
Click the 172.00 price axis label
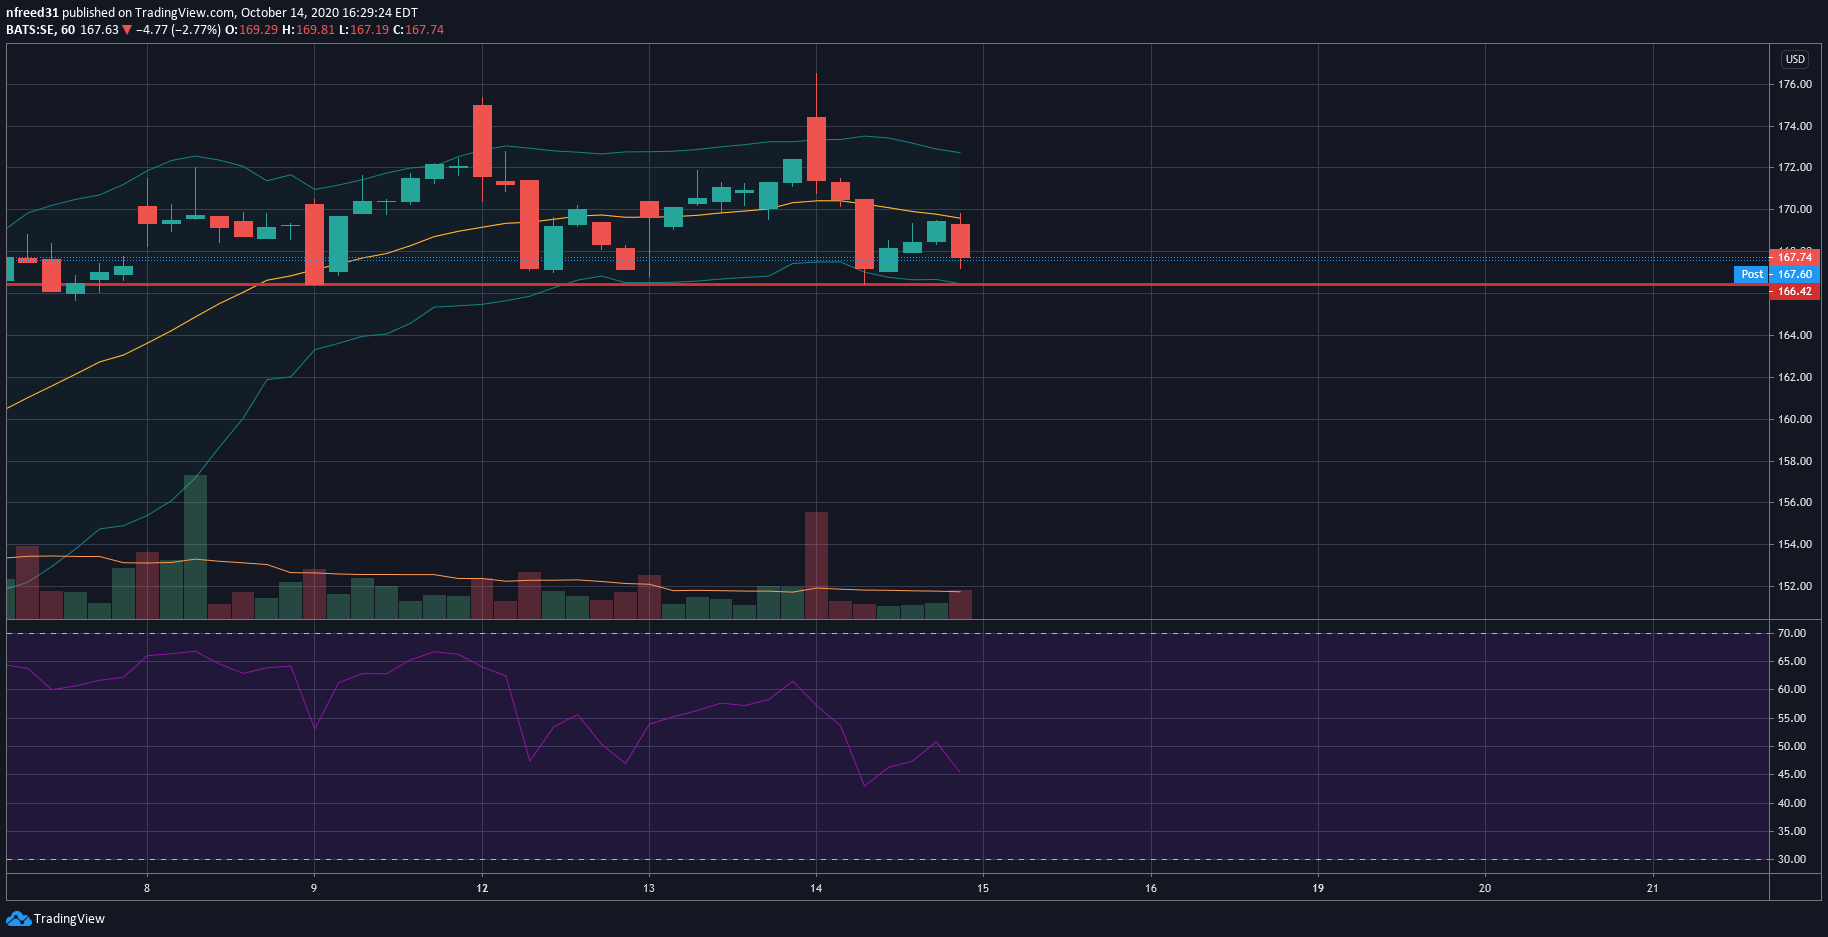[1794, 167]
